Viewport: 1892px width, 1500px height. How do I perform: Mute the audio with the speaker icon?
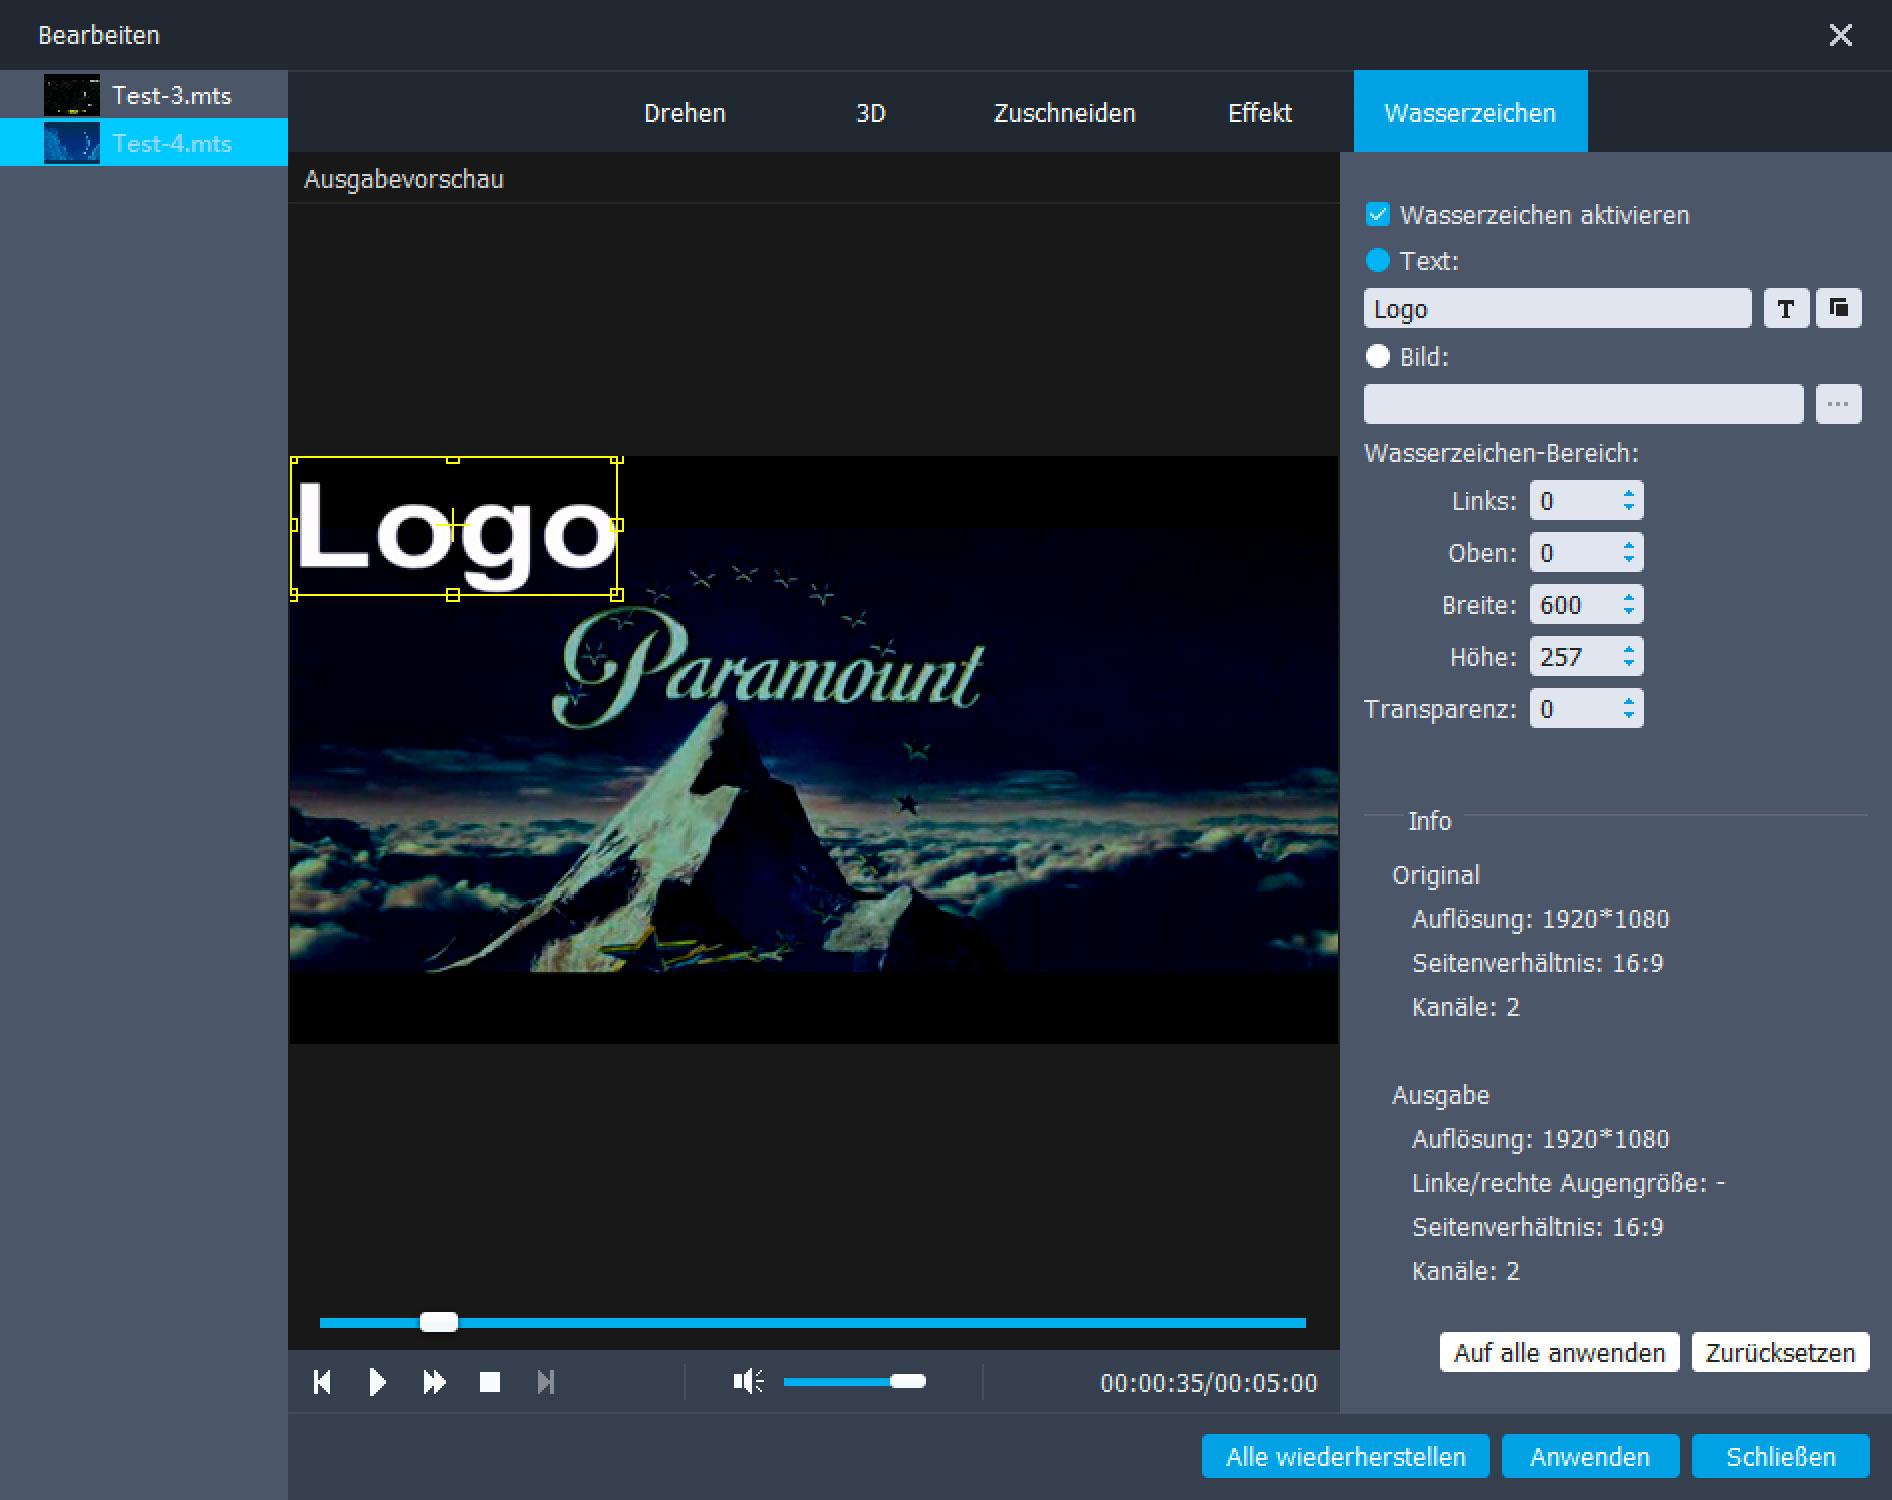click(749, 1381)
